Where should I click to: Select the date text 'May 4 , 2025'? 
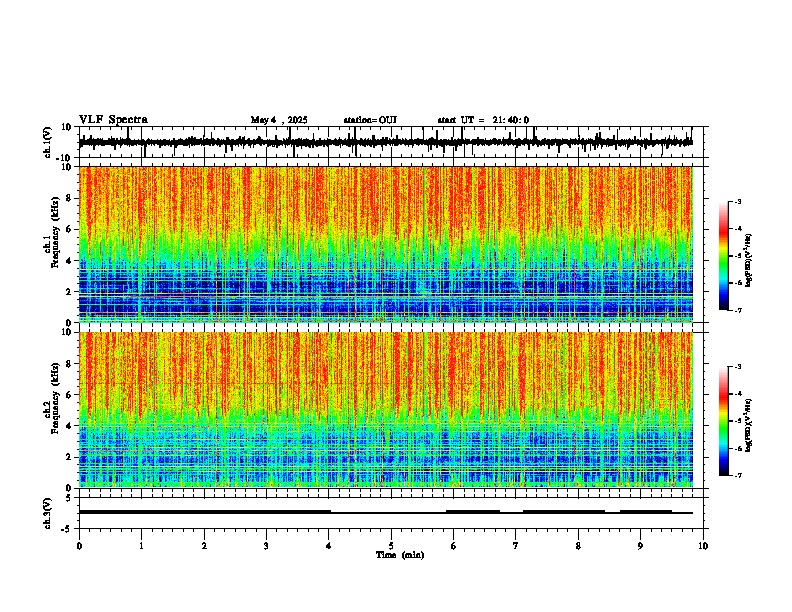point(279,120)
